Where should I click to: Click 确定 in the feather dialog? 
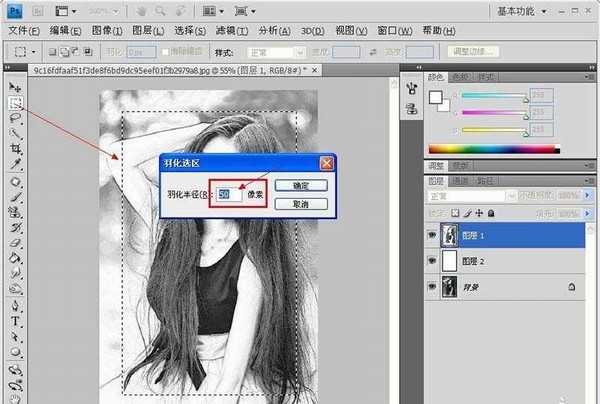pos(301,186)
